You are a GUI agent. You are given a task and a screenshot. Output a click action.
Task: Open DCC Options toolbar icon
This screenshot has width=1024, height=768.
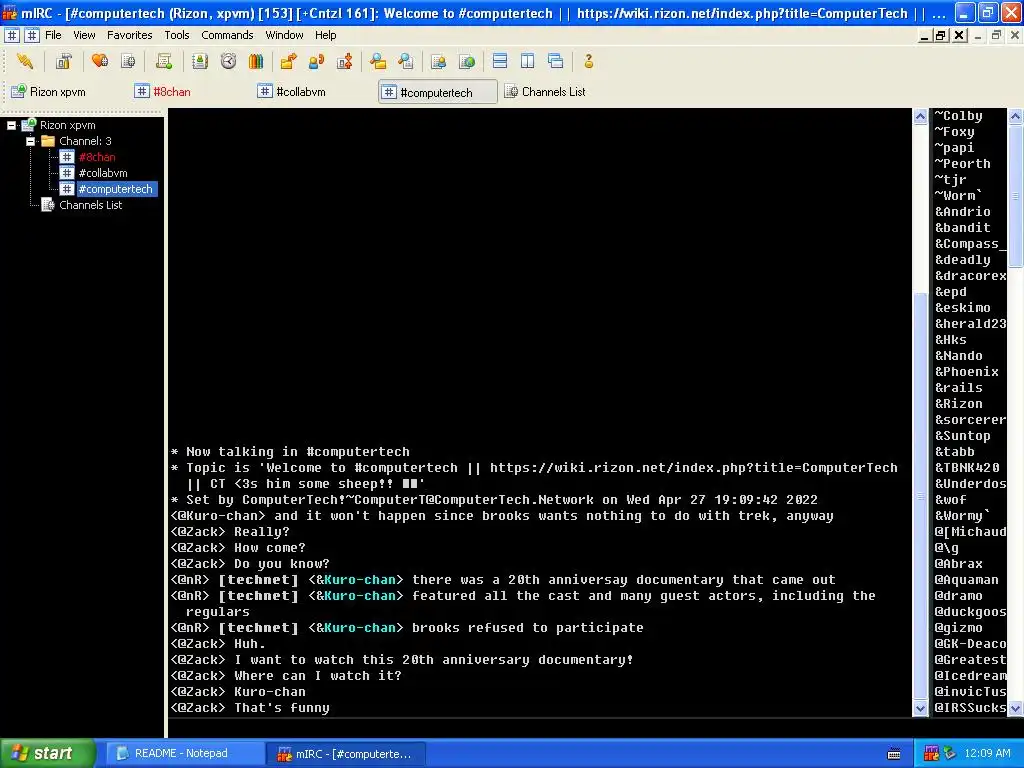coord(345,61)
